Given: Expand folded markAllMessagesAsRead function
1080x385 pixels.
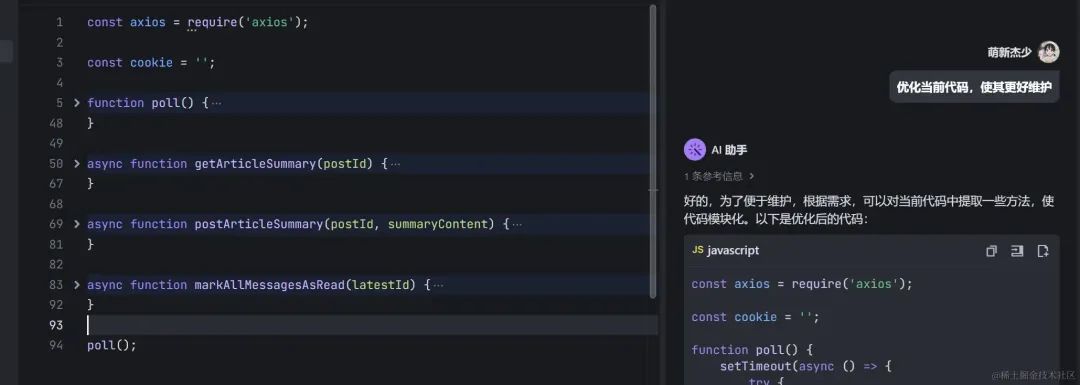Looking at the screenshot, I should point(76,284).
